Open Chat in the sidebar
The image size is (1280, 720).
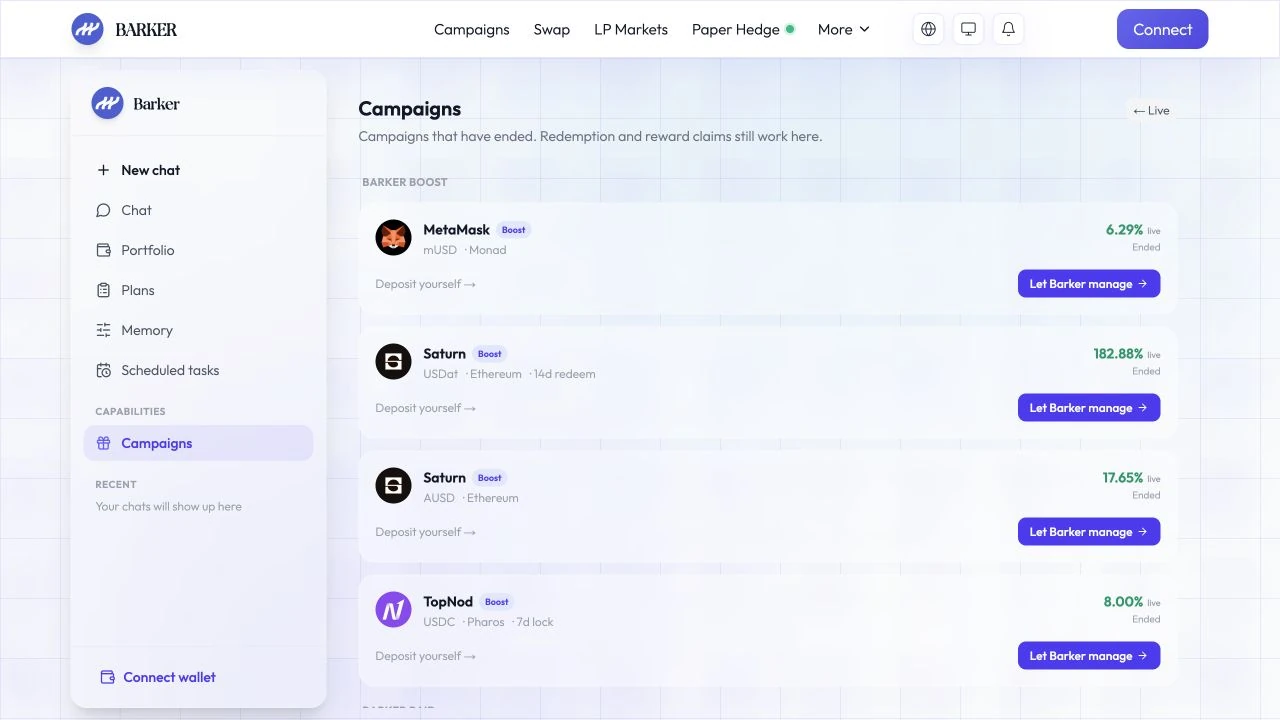pos(198,210)
